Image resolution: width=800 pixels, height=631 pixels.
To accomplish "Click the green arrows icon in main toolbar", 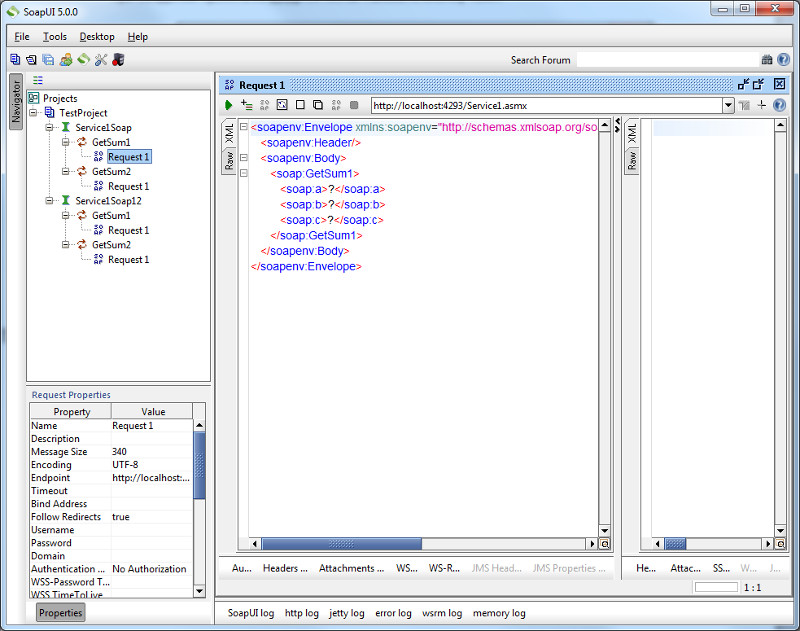I will 83,60.
